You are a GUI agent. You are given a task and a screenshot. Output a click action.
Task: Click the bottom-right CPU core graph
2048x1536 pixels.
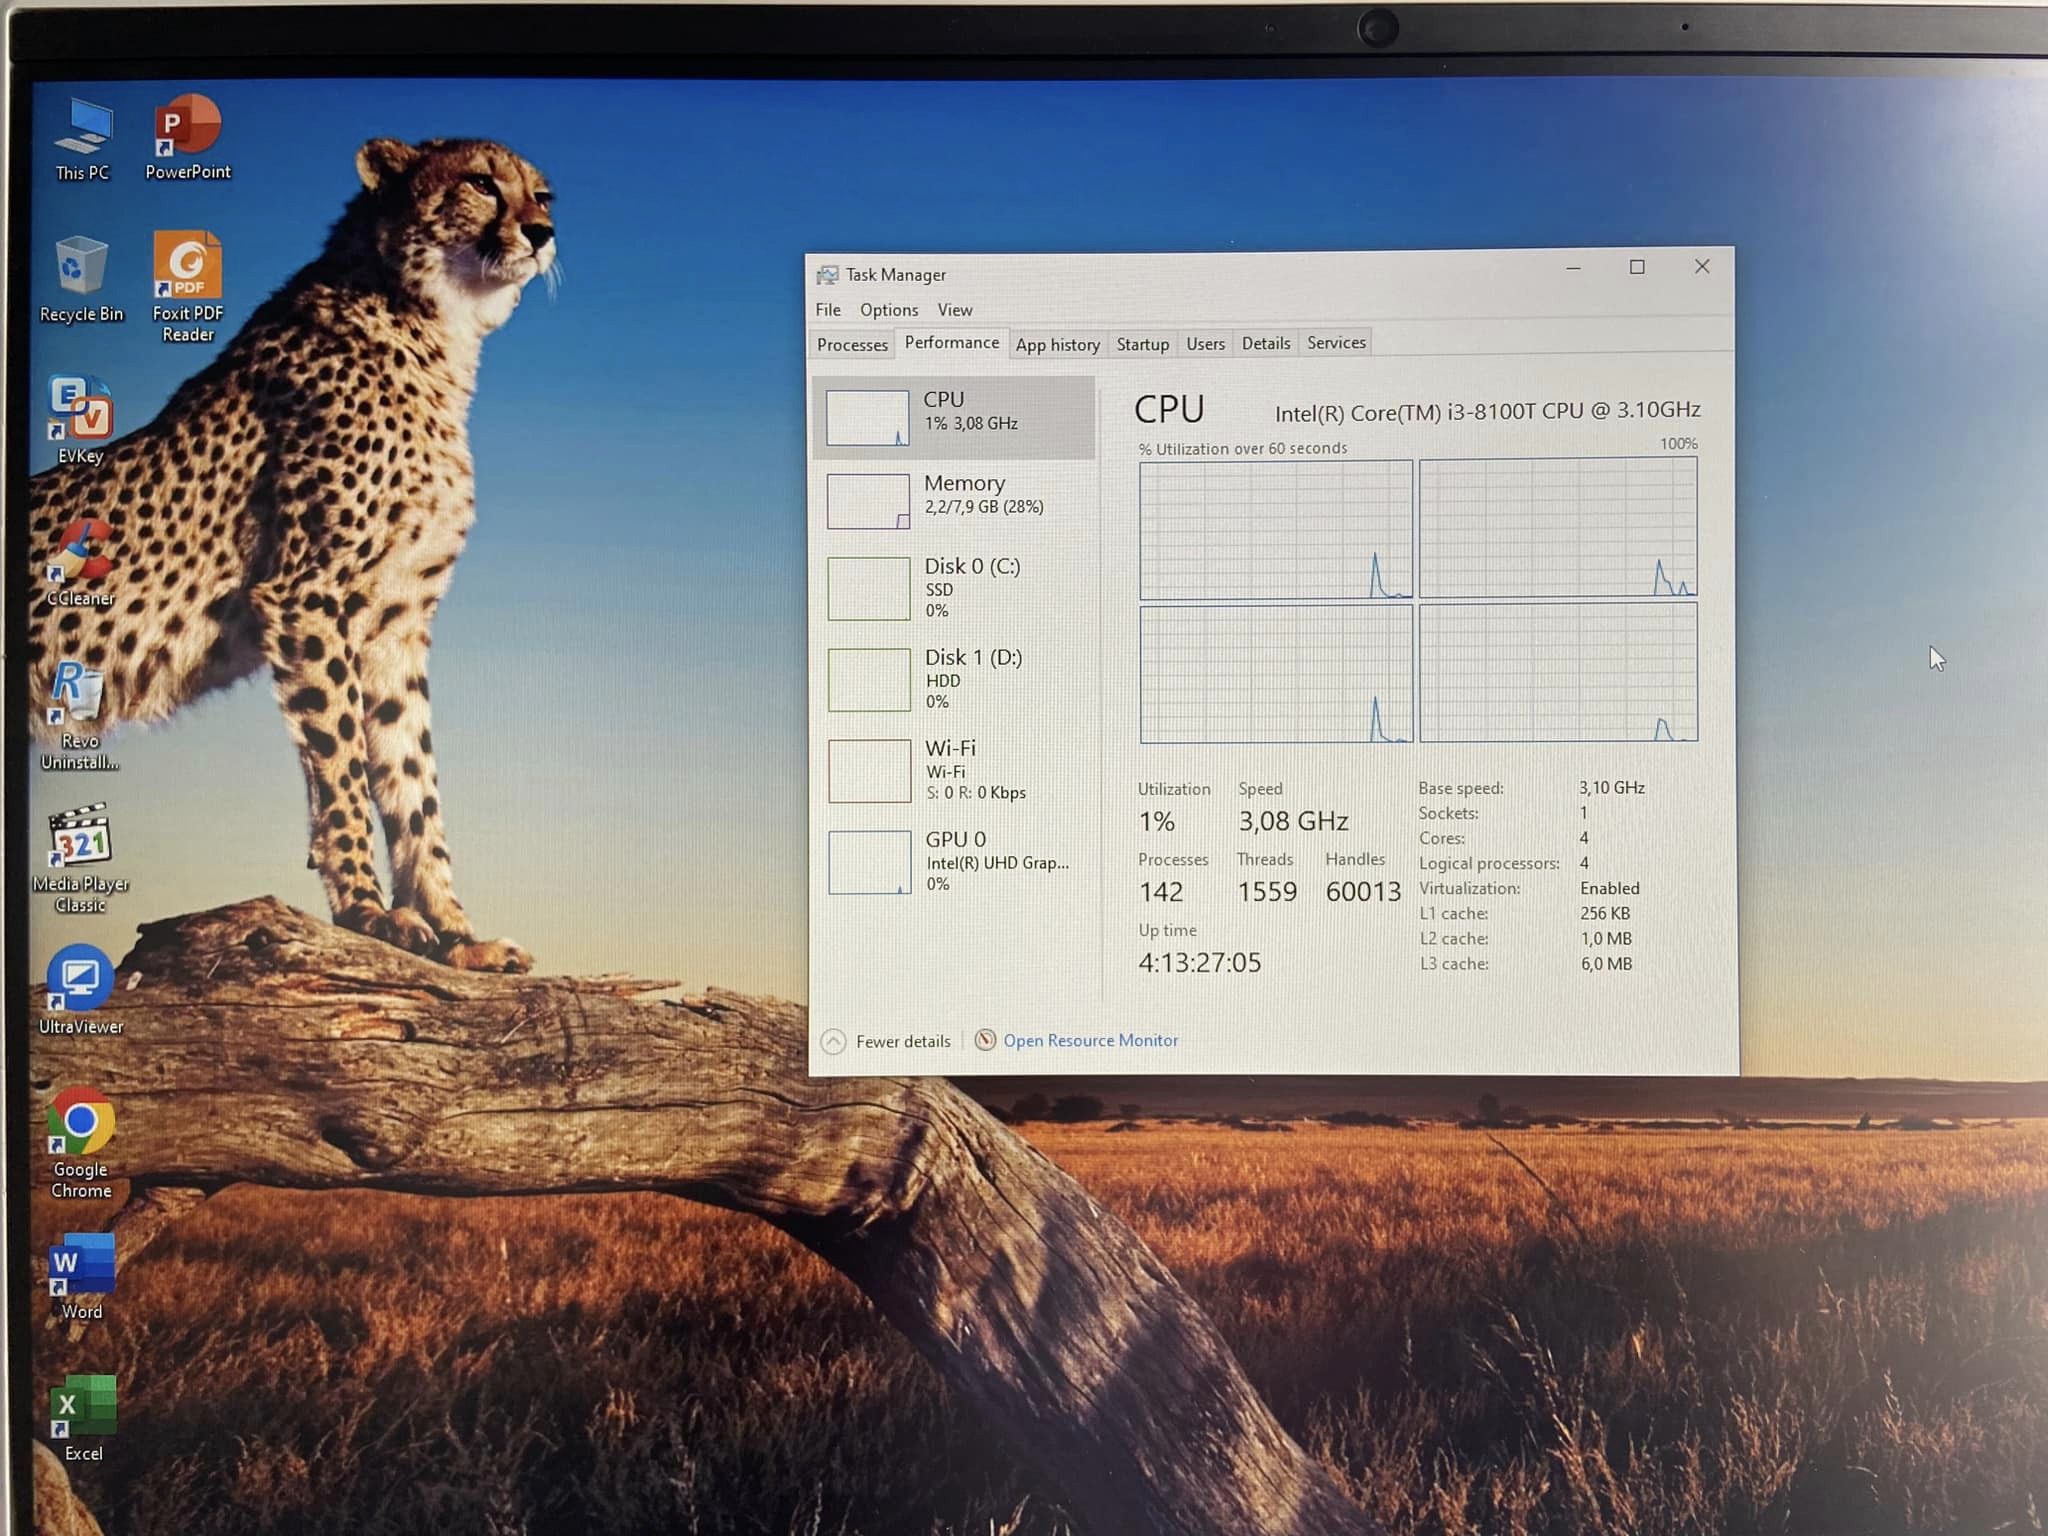point(1558,672)
